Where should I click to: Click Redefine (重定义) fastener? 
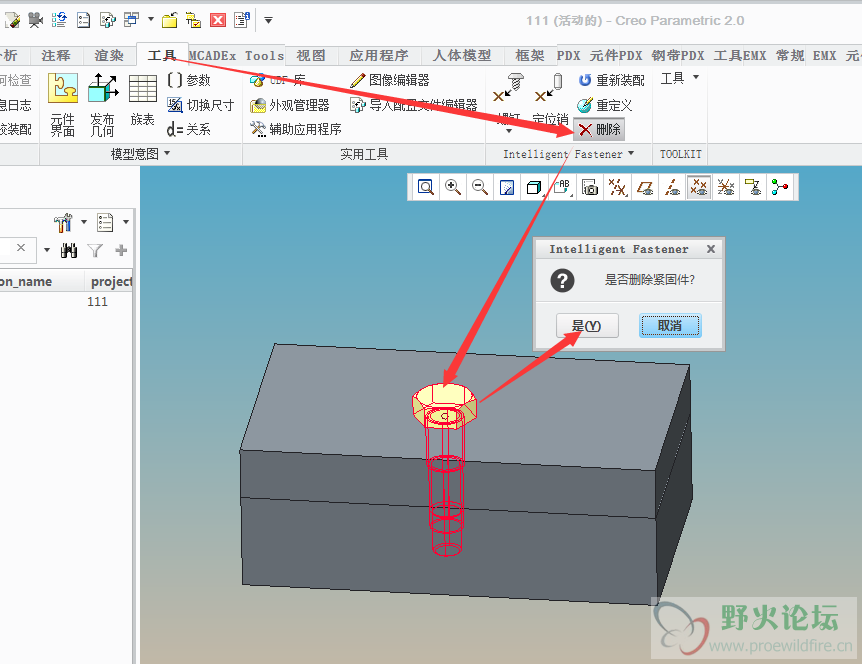tap(604, 105)
